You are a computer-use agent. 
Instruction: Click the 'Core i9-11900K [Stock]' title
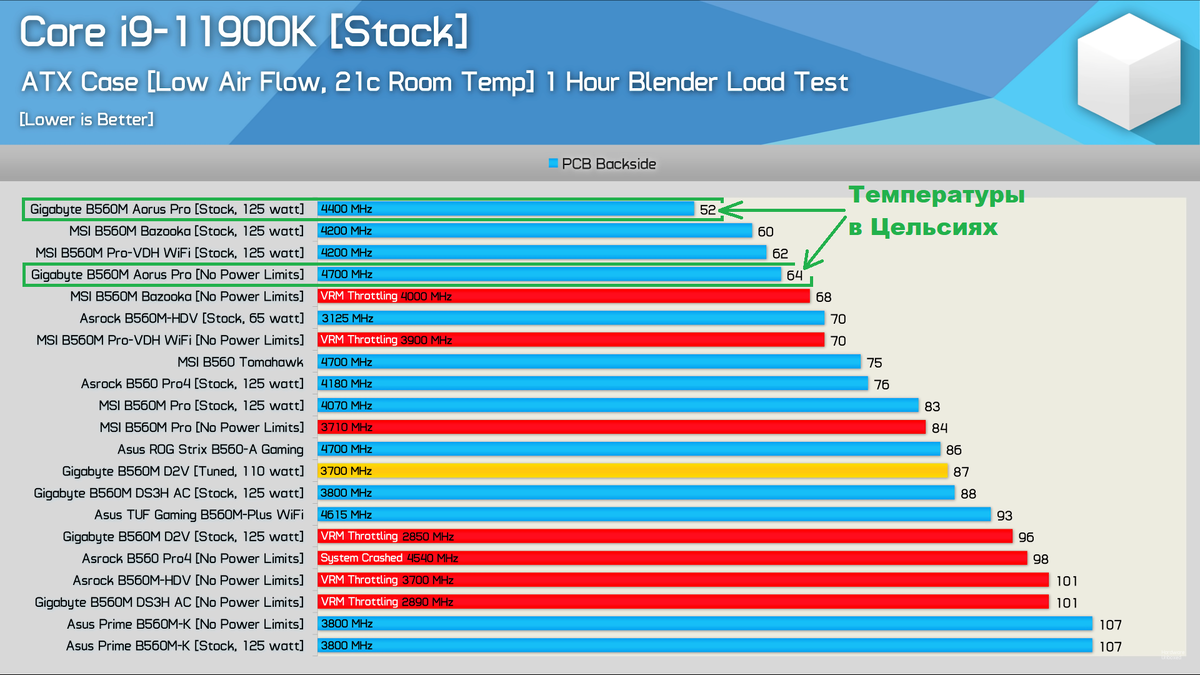244,33
